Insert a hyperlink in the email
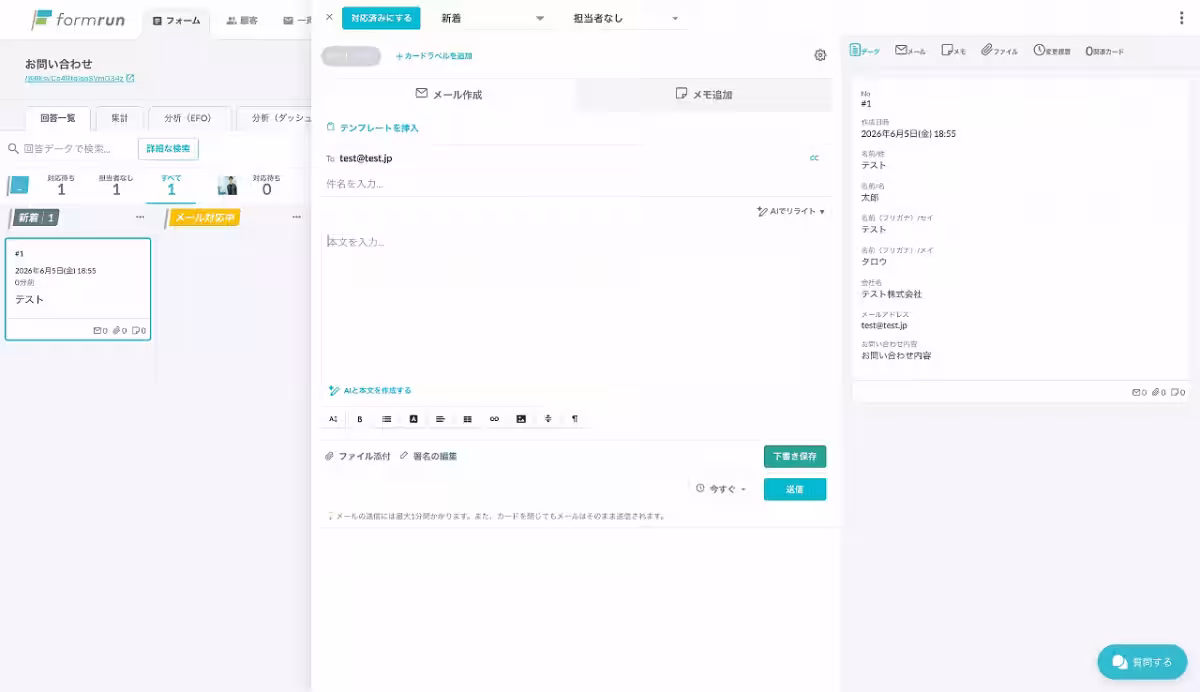 point(494,419)
